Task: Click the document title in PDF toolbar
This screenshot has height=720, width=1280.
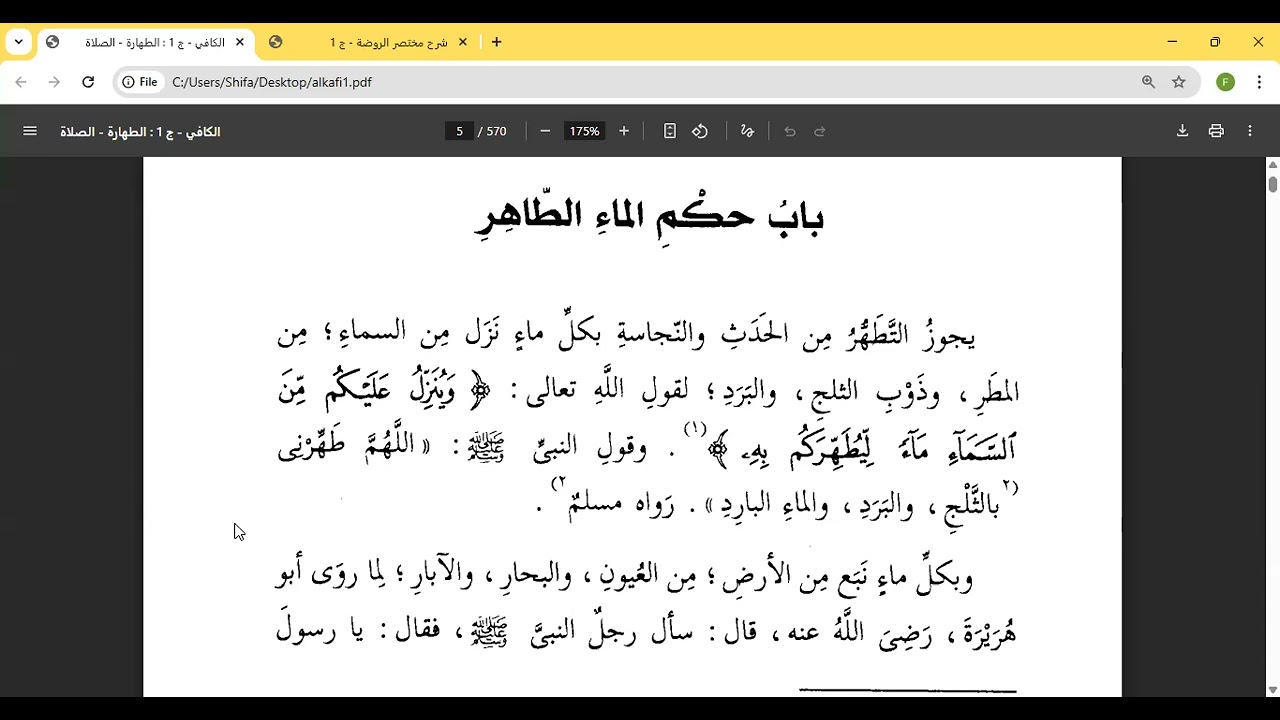Action: pyautogui.click(x=140, y=132)
